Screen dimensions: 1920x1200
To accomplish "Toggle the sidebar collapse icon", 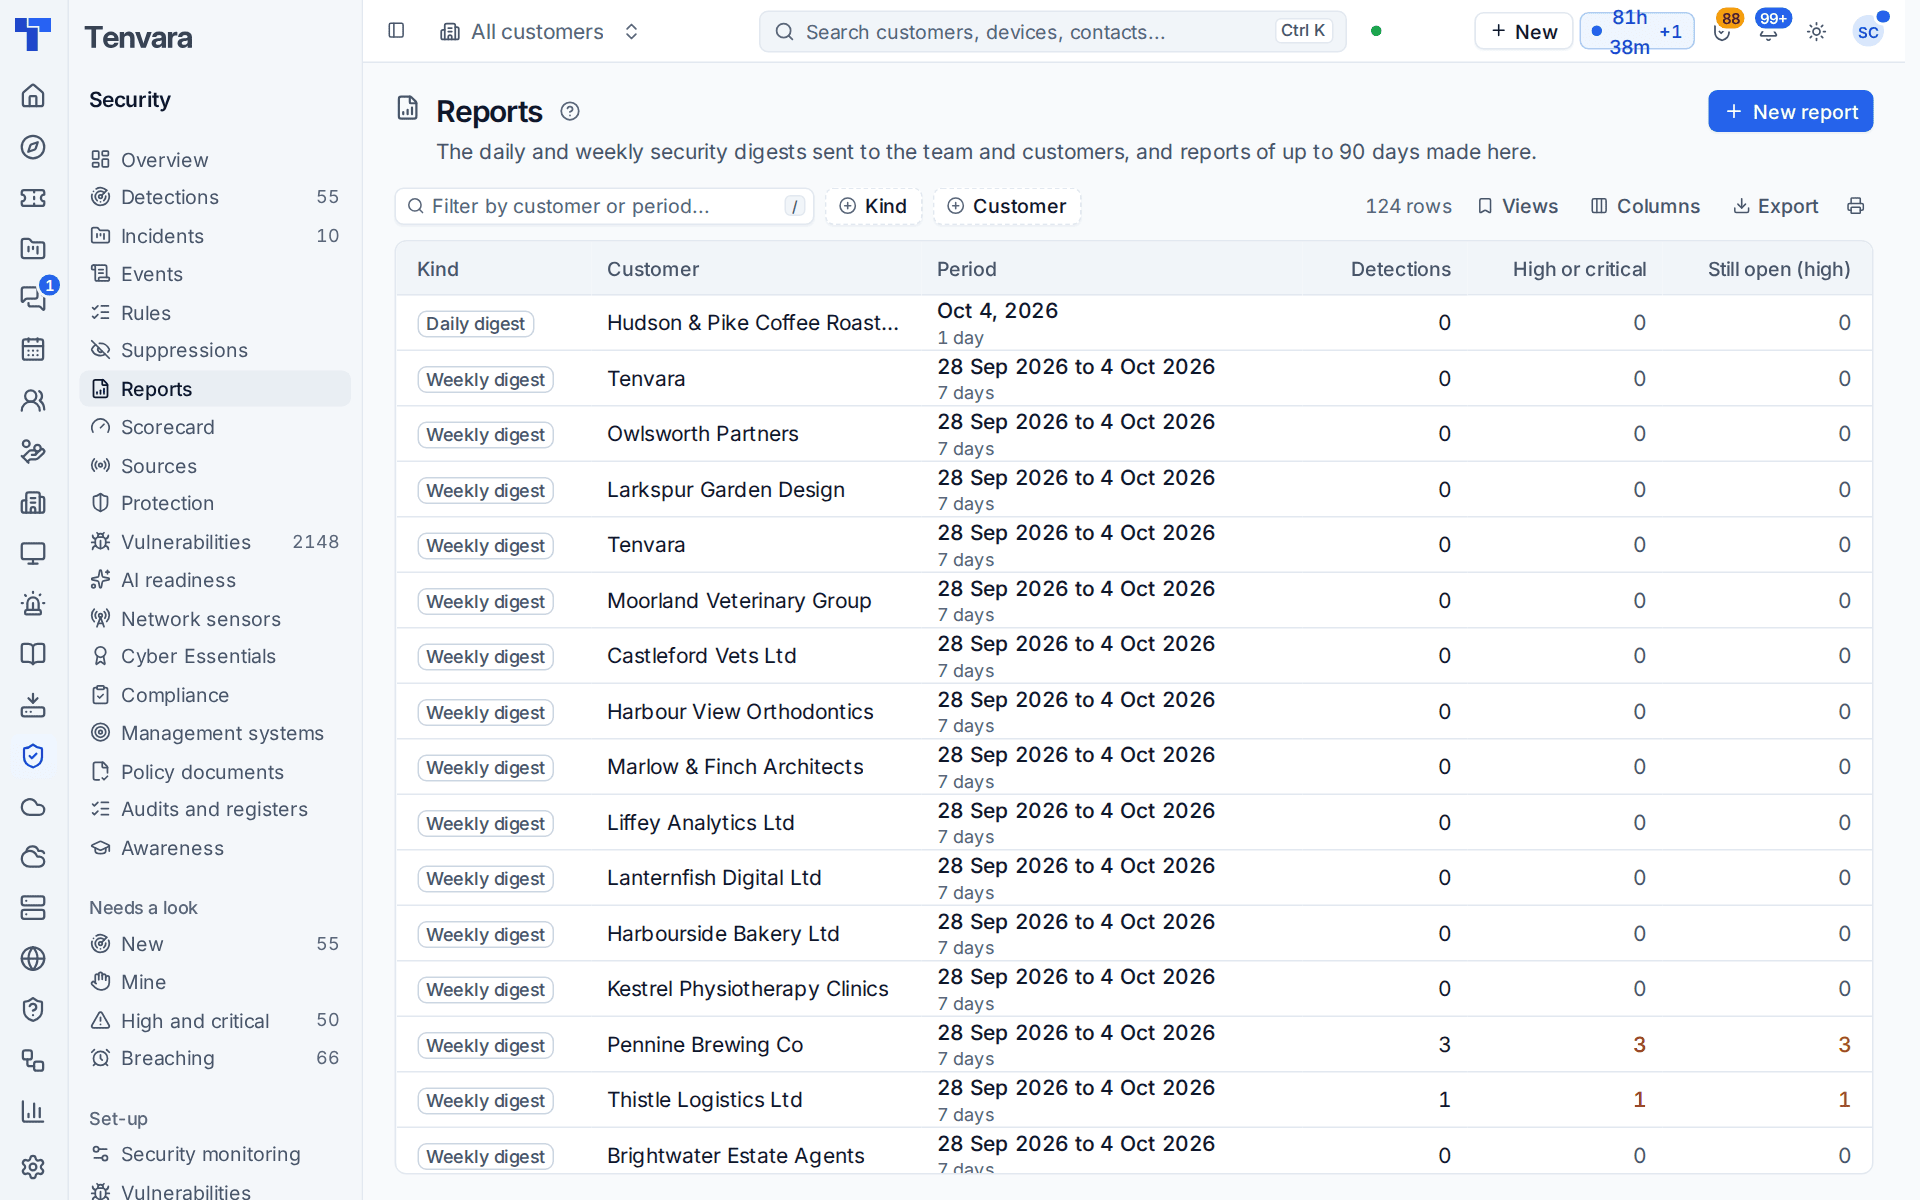I will [396, 31].
